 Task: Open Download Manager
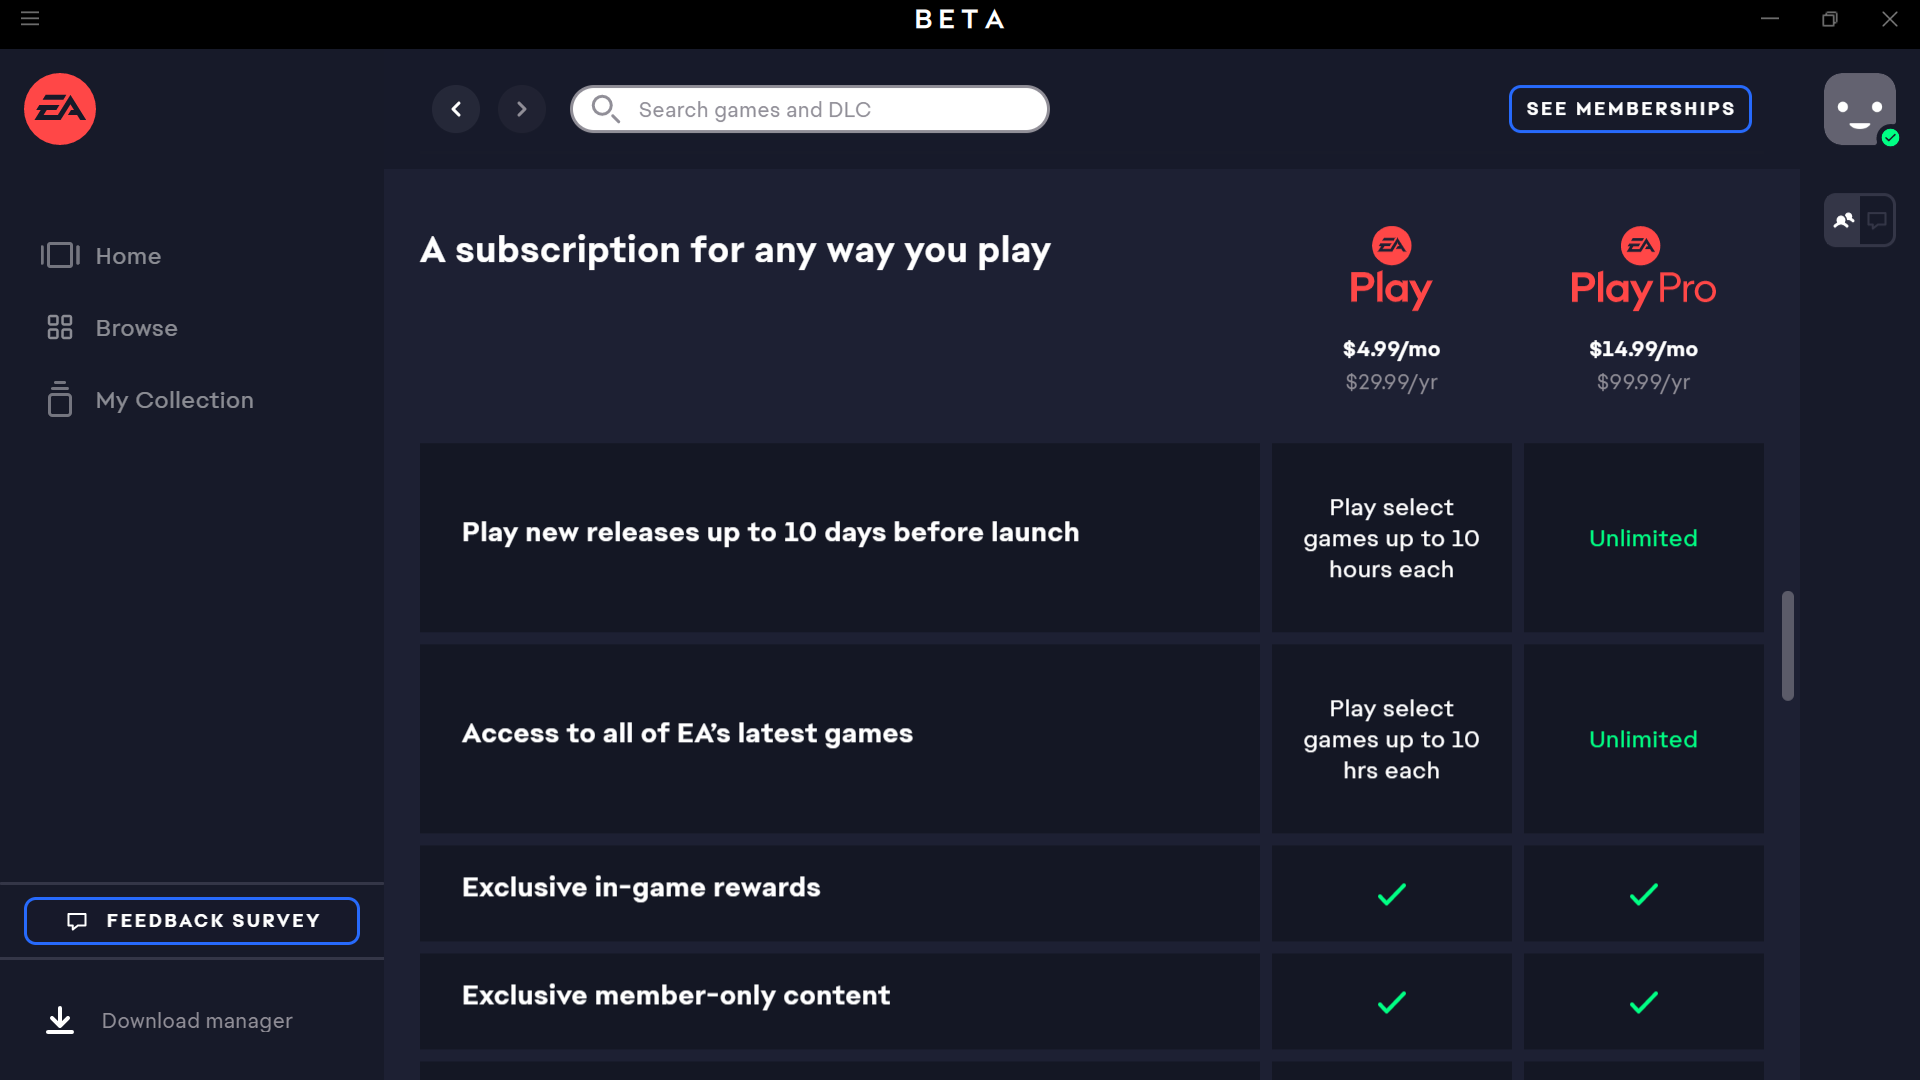[x=195, y=1021]
